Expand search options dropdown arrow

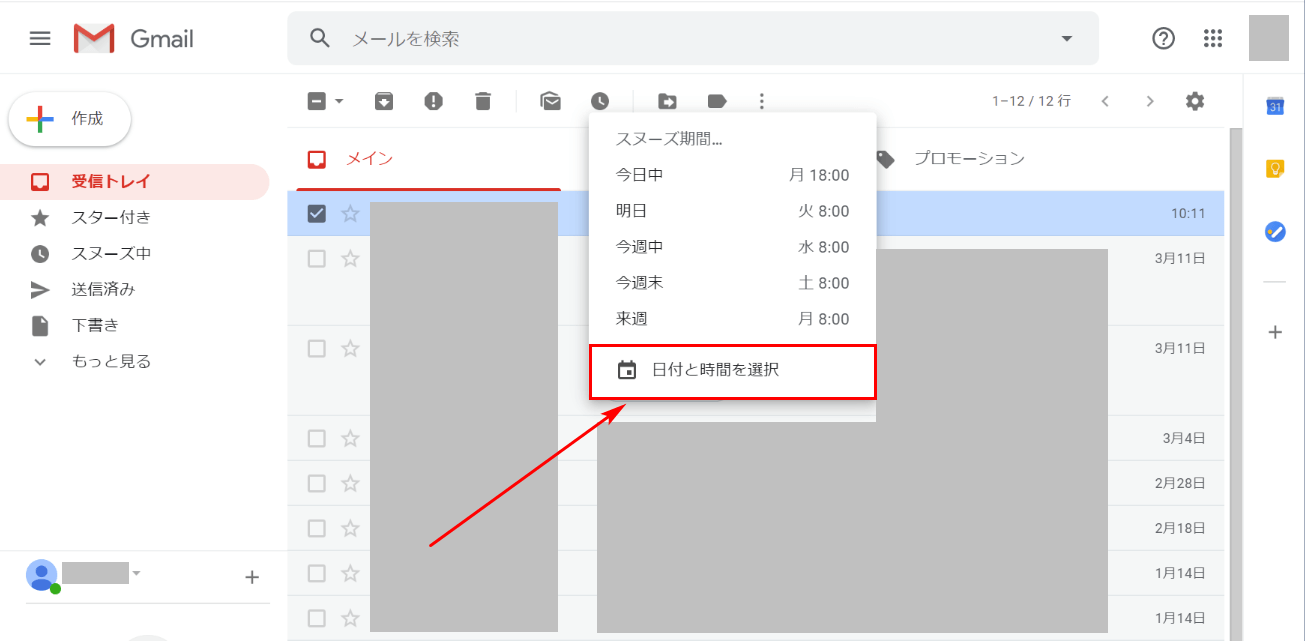click(1066, 38)
